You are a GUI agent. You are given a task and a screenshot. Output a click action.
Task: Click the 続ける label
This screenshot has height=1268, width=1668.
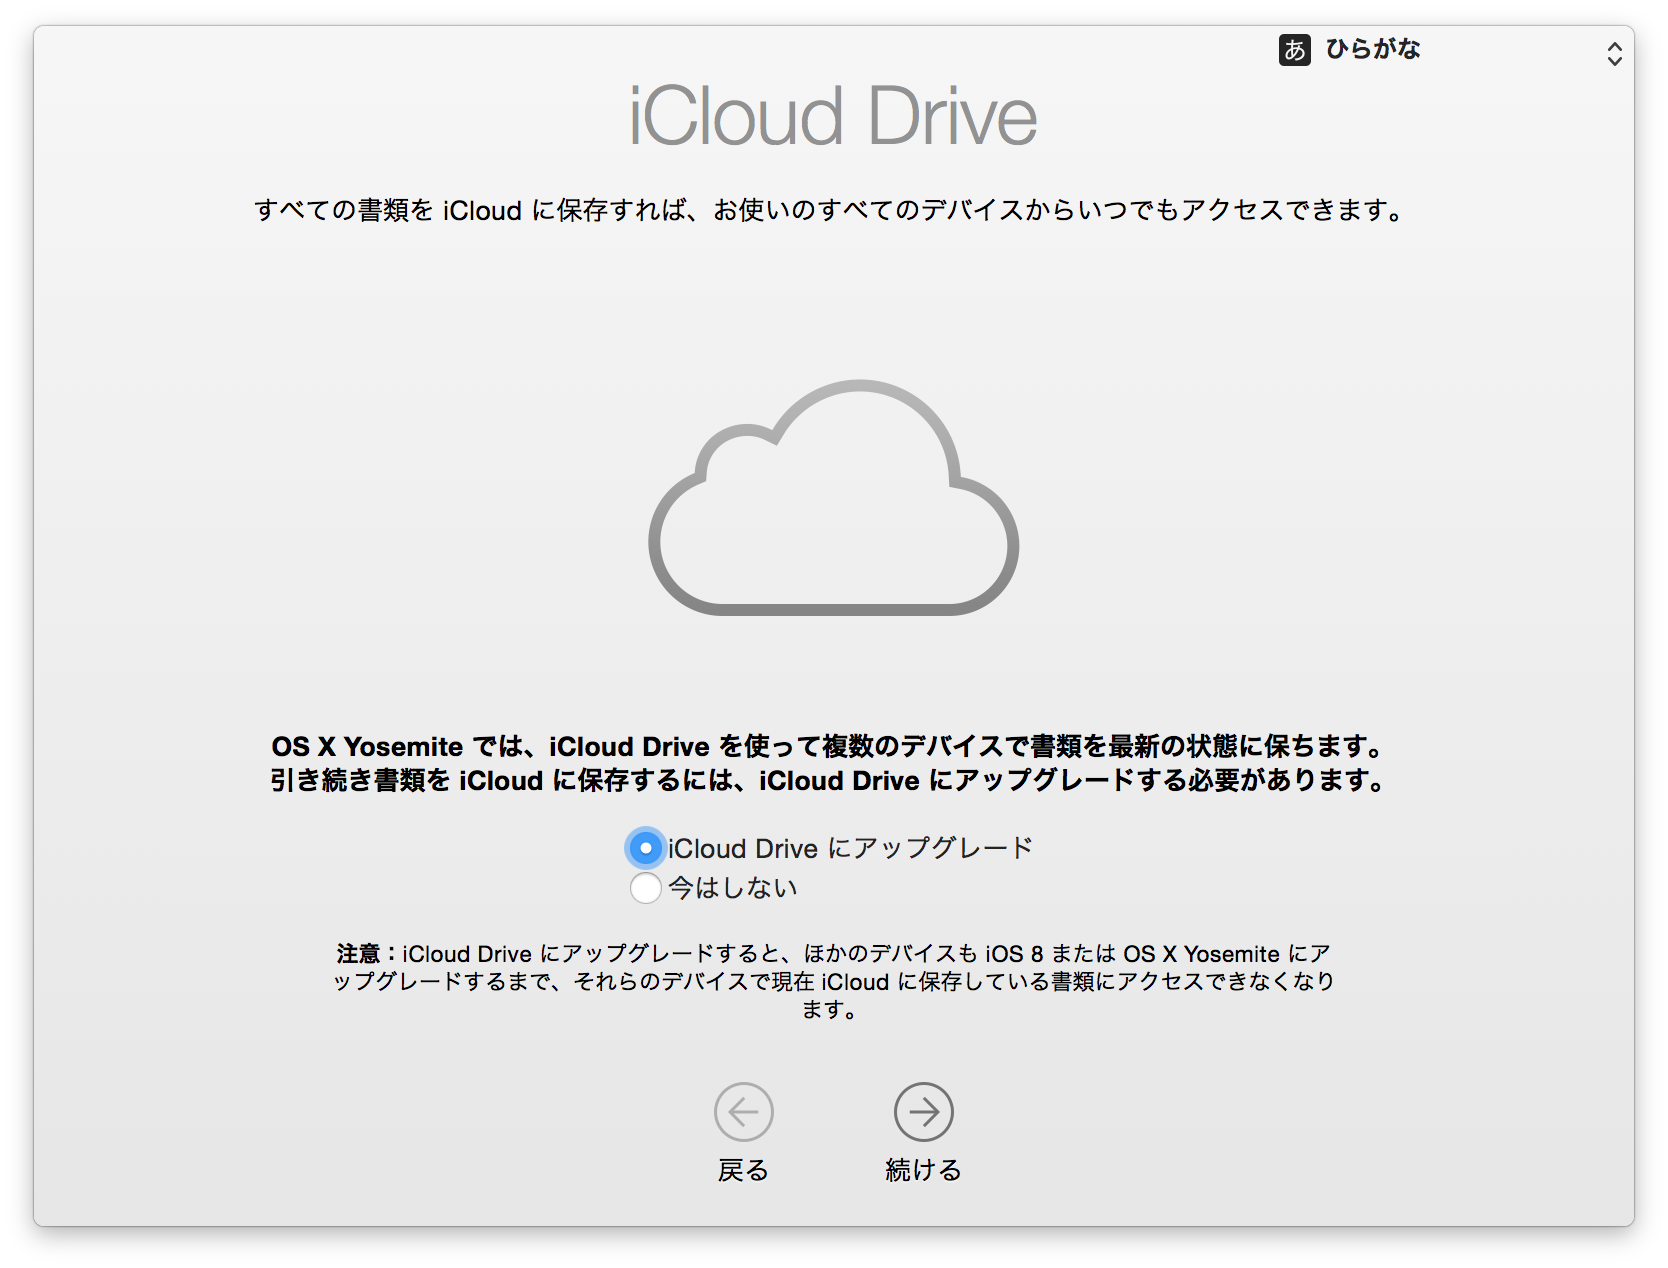pyautogui.click(x=923, y=1170)
